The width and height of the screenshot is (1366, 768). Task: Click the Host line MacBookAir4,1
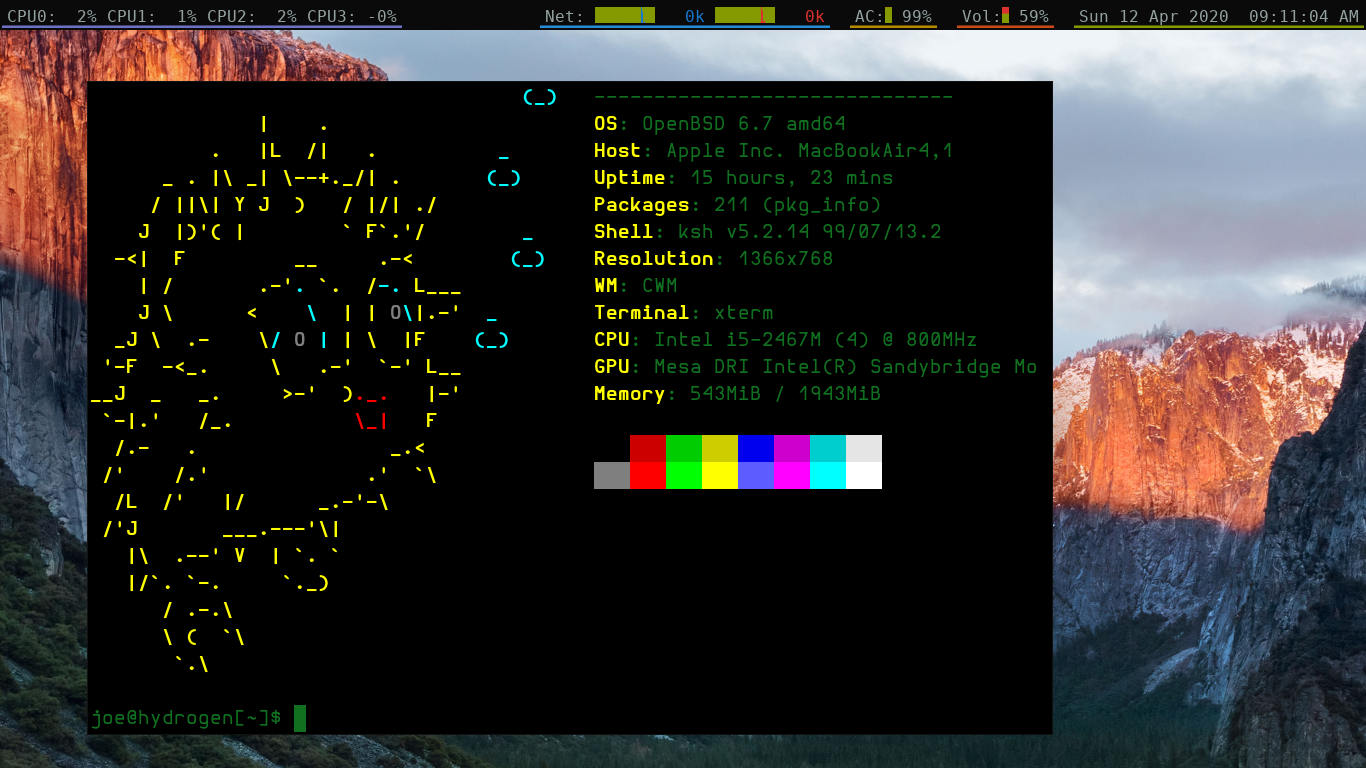[774, 151]
